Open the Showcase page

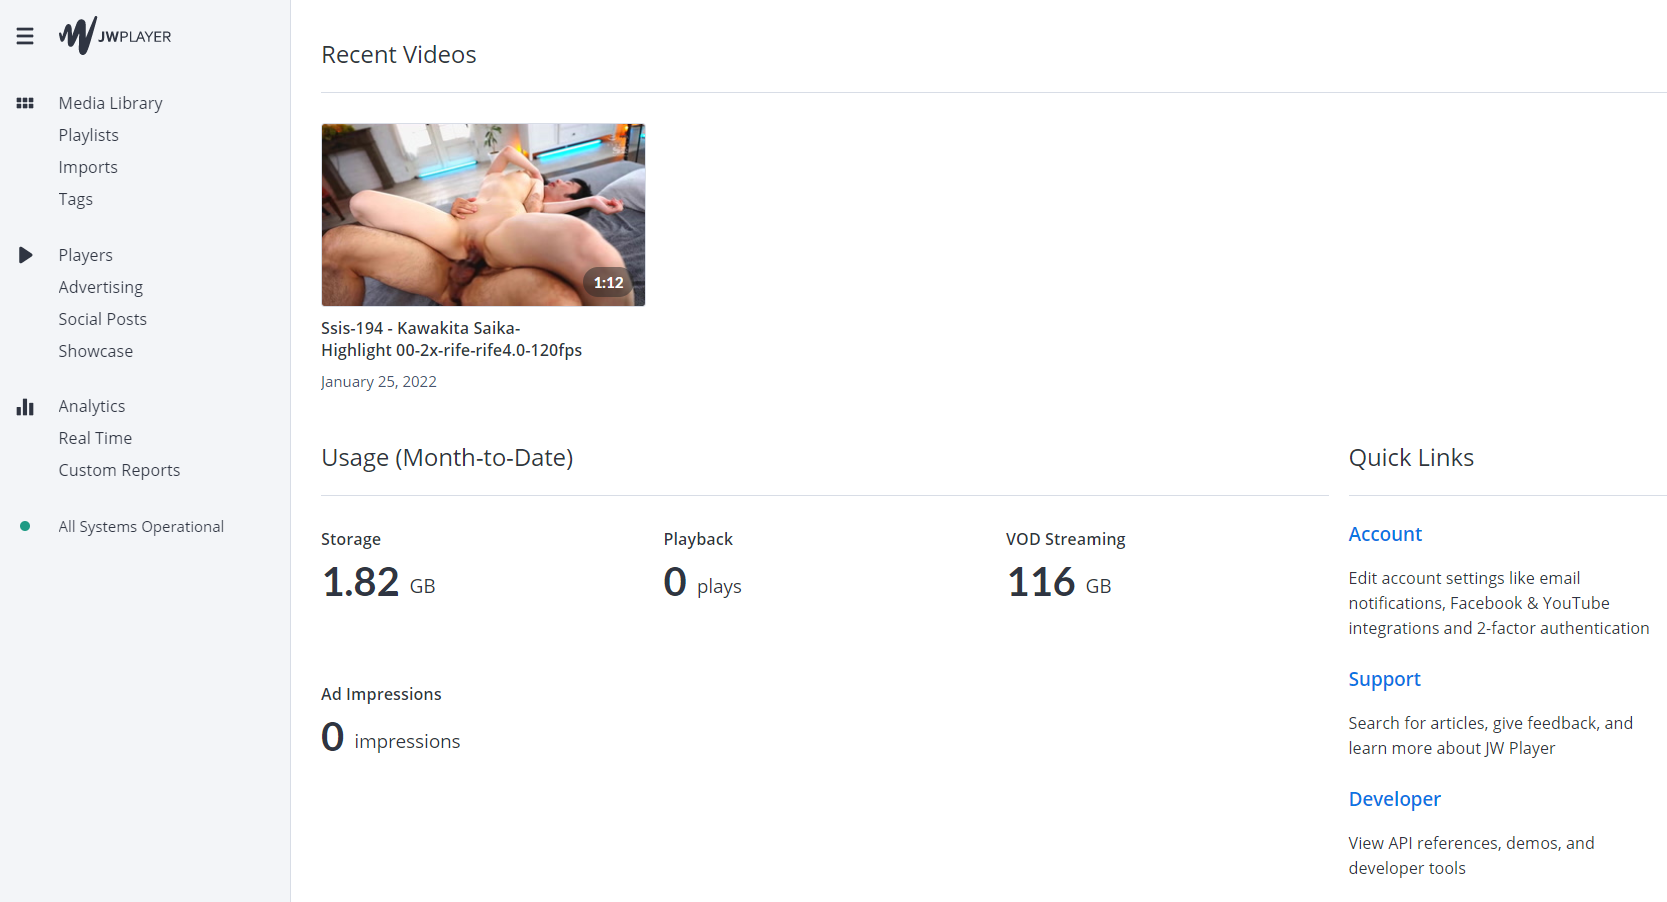(x=95, y=351)
